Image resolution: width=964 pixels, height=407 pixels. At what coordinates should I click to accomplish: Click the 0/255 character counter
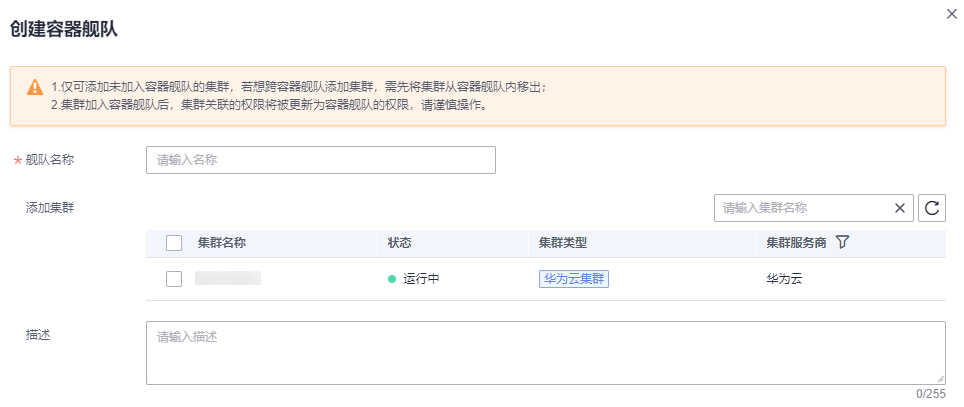coord(930,394)
